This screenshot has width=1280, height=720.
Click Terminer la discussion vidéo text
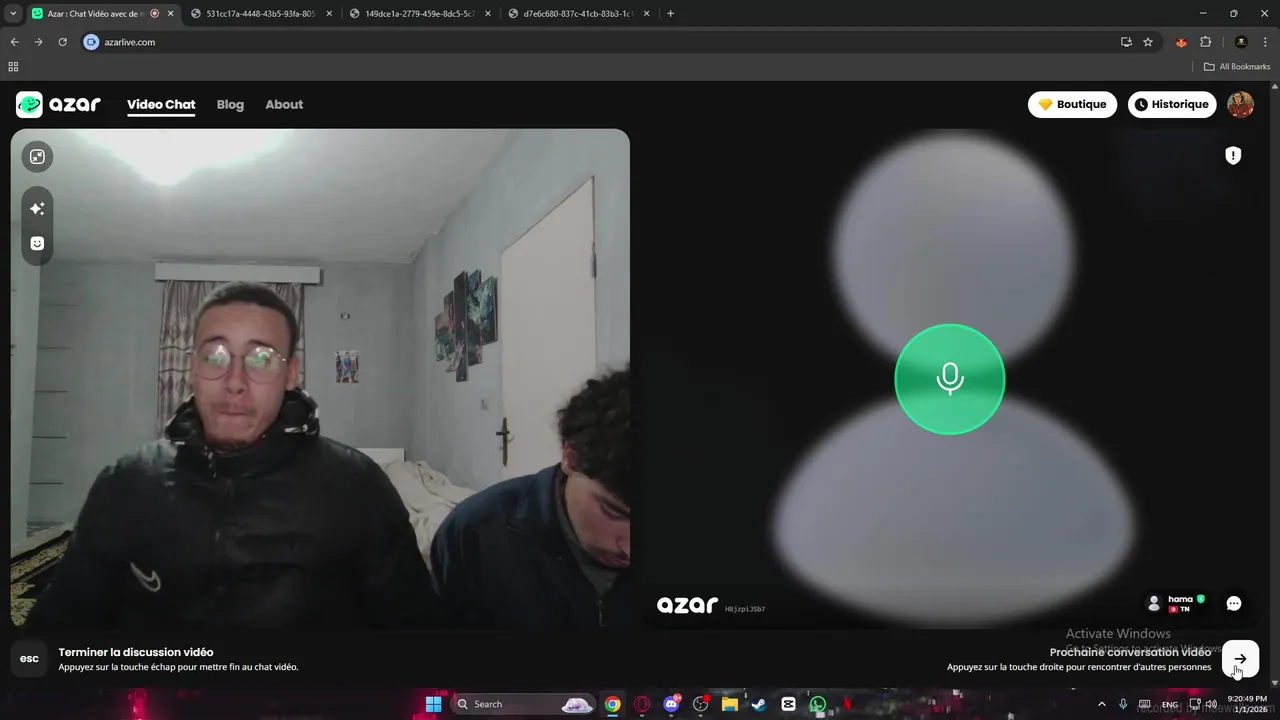[x=136, y=652]
